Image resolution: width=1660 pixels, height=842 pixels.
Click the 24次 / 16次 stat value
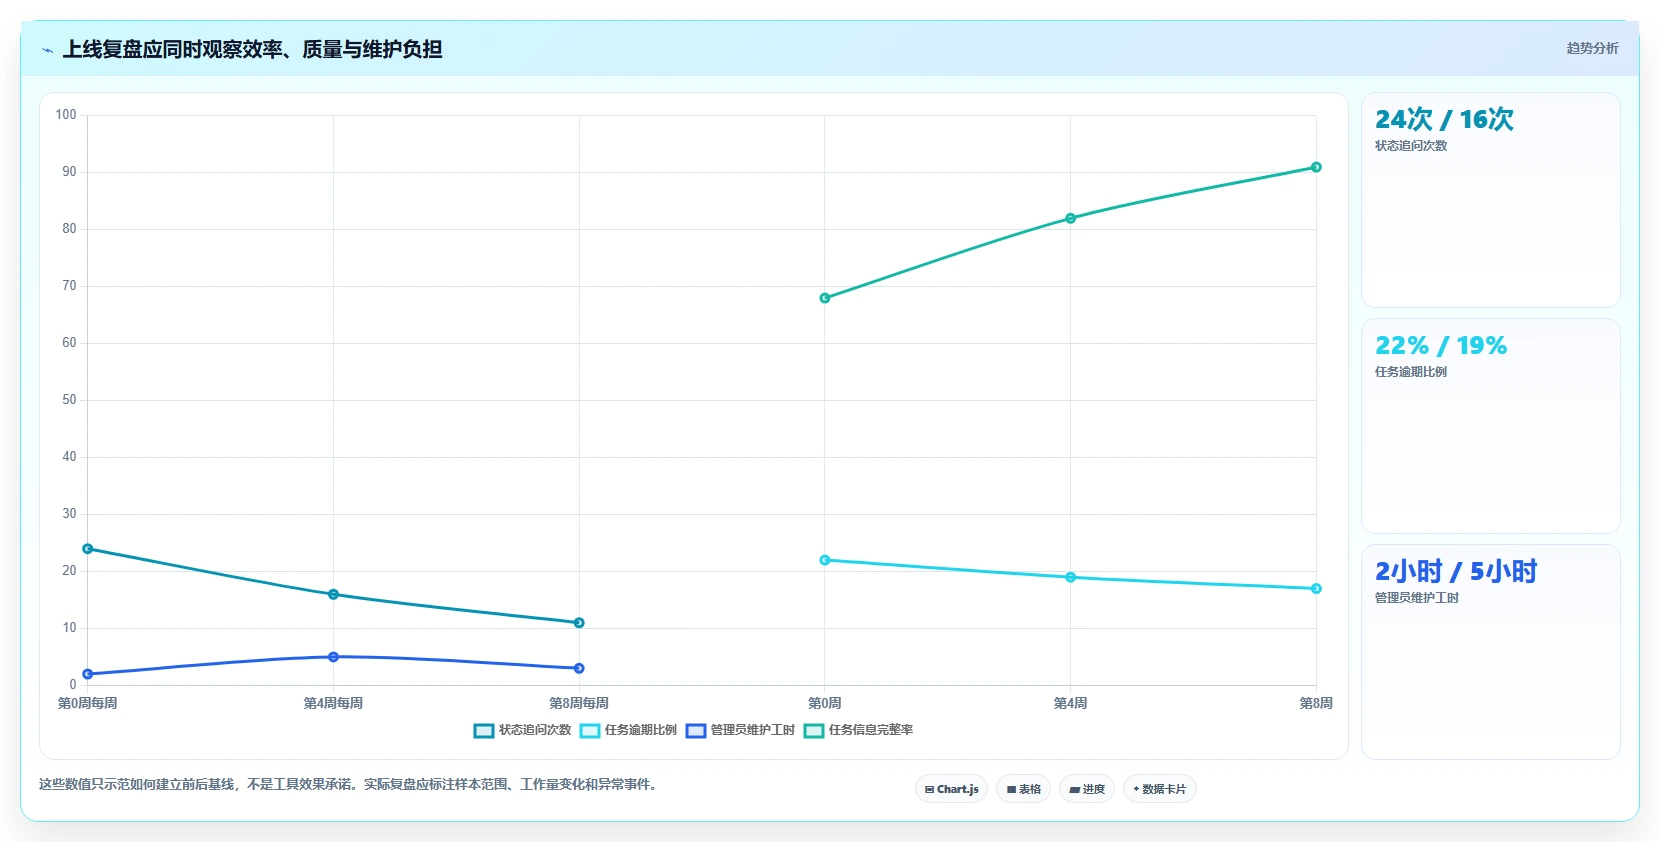[1444, 120]
